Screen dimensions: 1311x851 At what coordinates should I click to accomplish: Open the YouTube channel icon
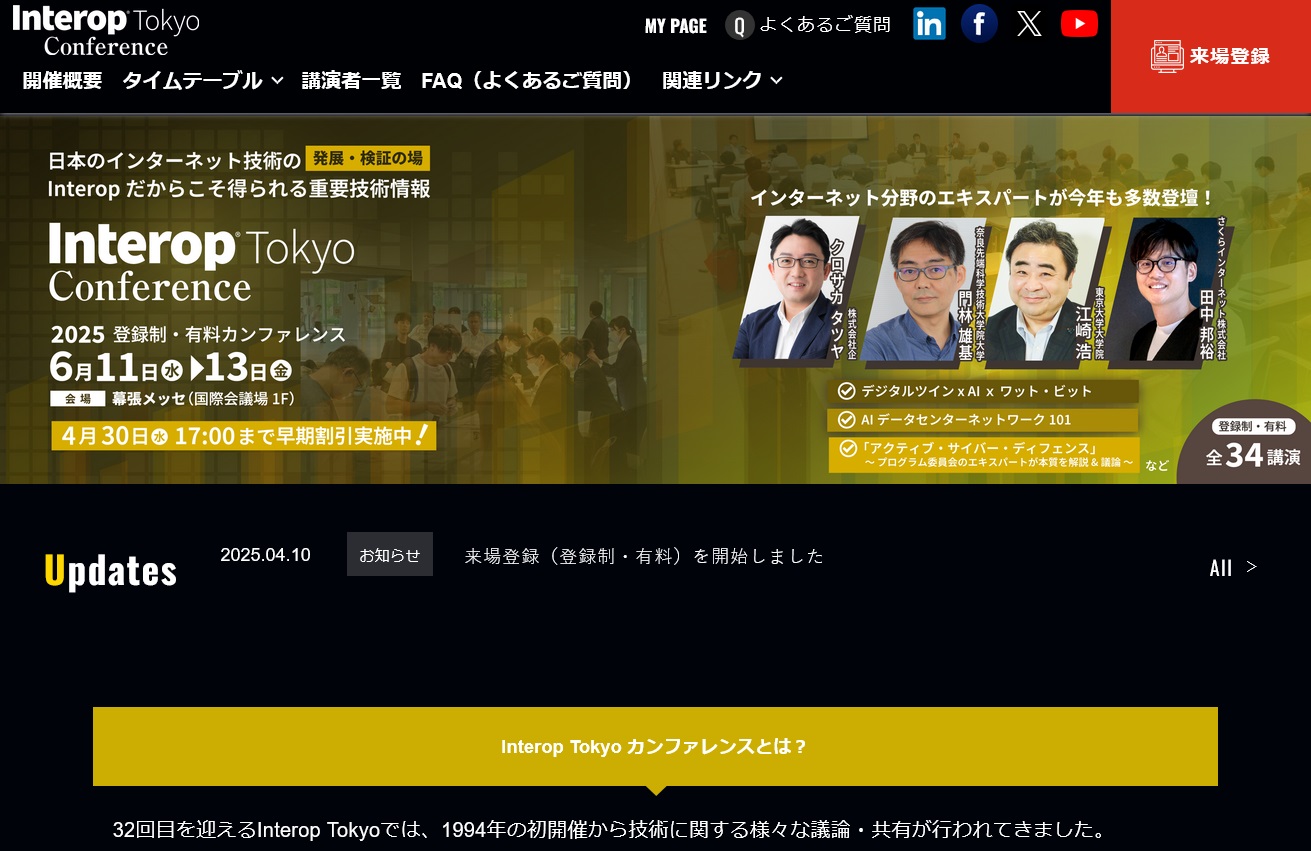tap(1079, 24)
